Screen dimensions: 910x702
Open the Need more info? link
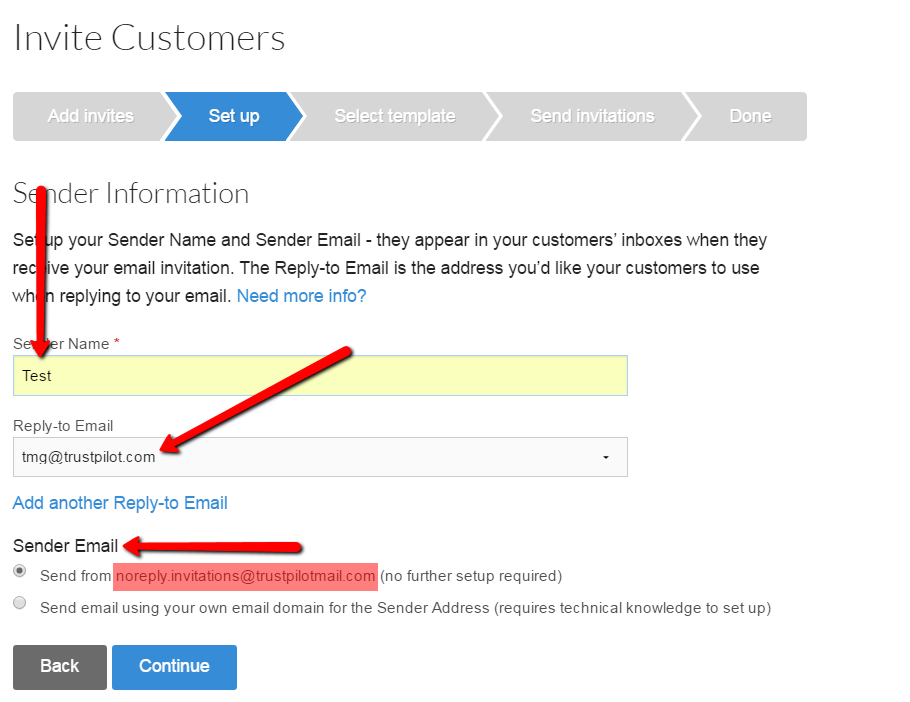[301, 296]
